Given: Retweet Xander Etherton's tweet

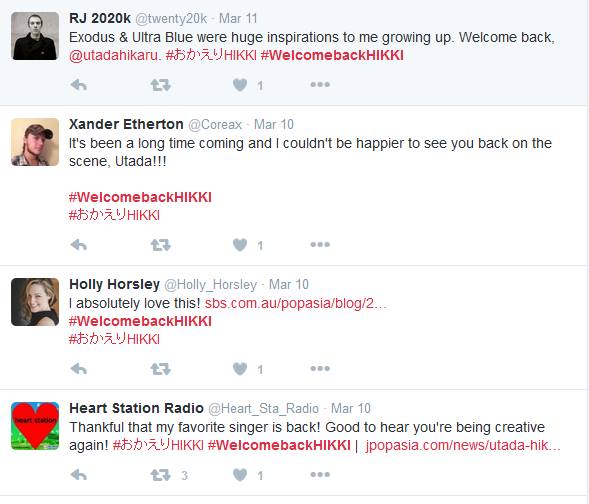Looking at the screenshot, I should tap(160, 245).
